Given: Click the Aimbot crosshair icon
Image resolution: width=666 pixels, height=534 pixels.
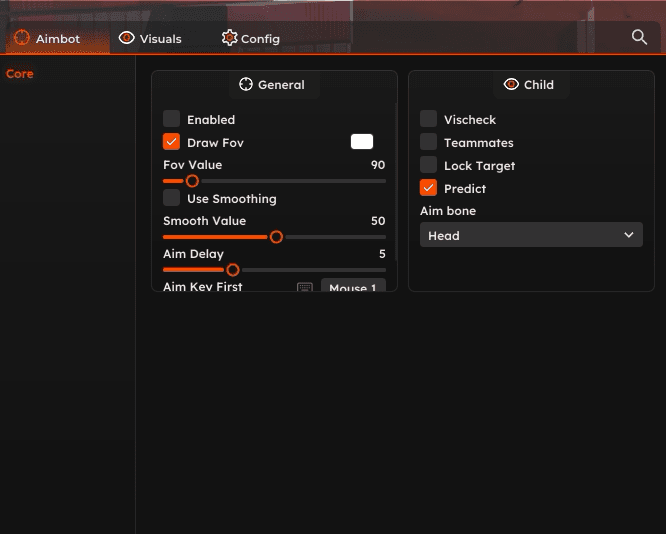Looking at the screenshot, I should click(21, 38).
